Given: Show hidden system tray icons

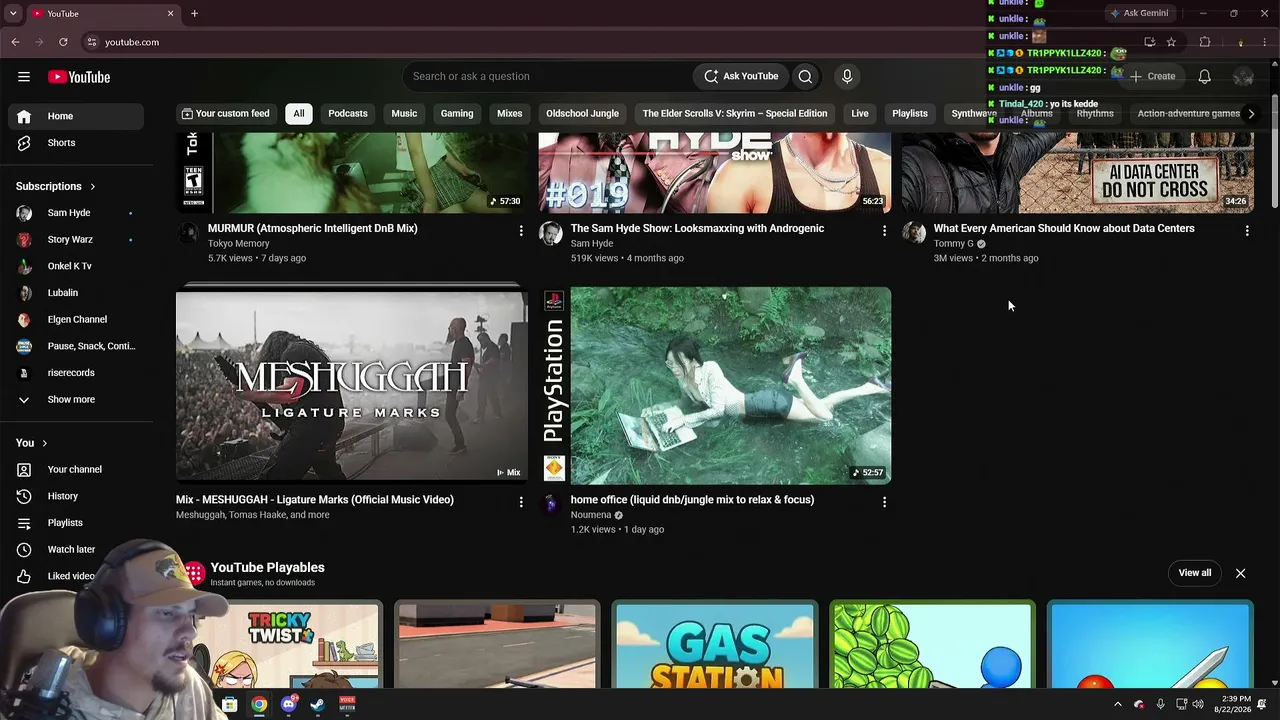Looking at the screenshot, I should (1118, 704).
